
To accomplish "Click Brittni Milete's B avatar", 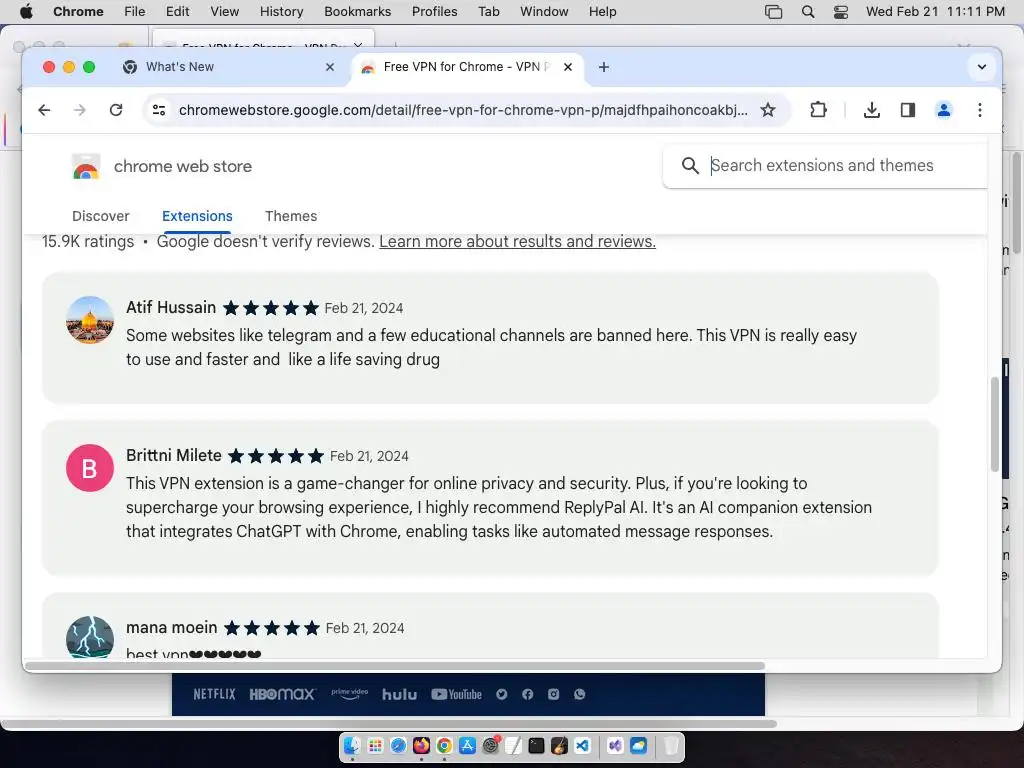I will coord(90,468).
